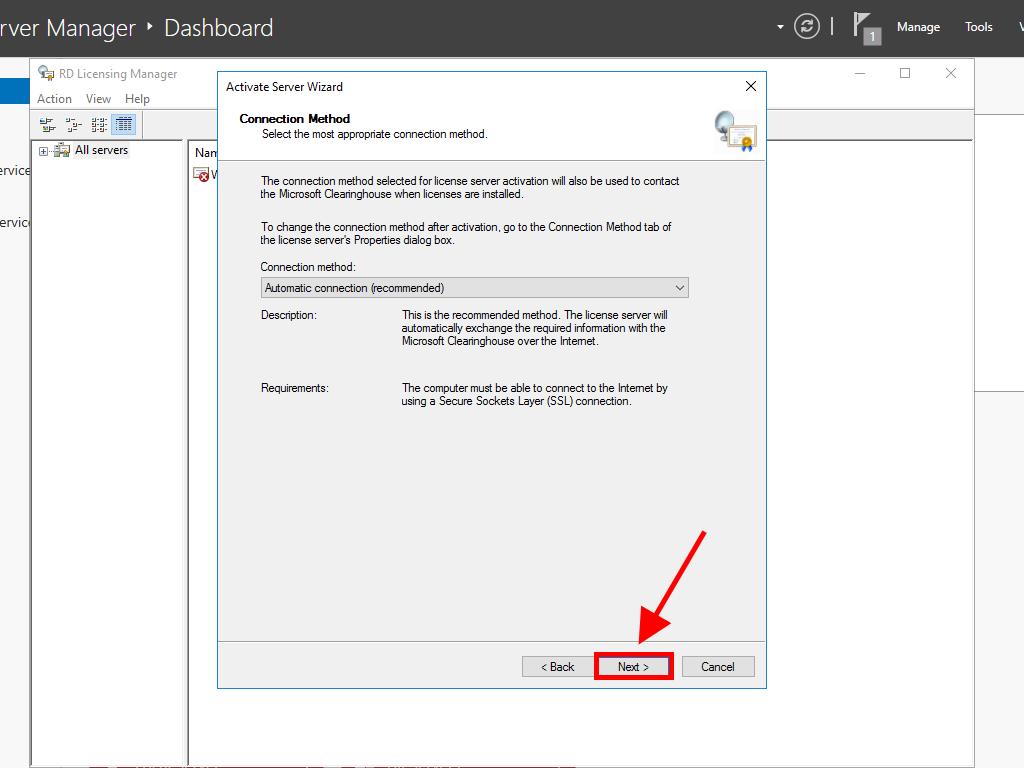Select the highlighted details view toolbar icon
This screenshot has width=1024, height=768.
[x=124, y=125]
